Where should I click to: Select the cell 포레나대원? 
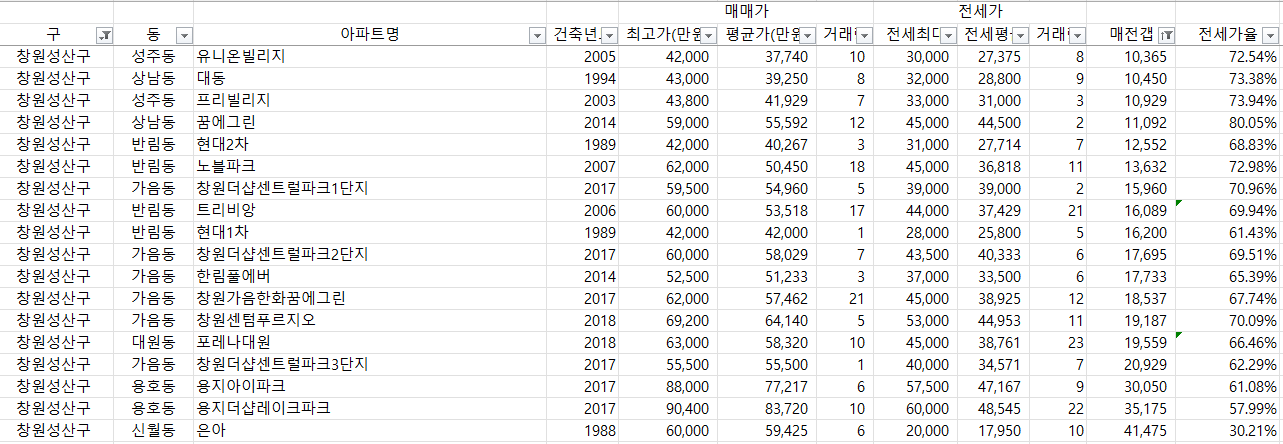pyautogui.click(x=370, y=341)
